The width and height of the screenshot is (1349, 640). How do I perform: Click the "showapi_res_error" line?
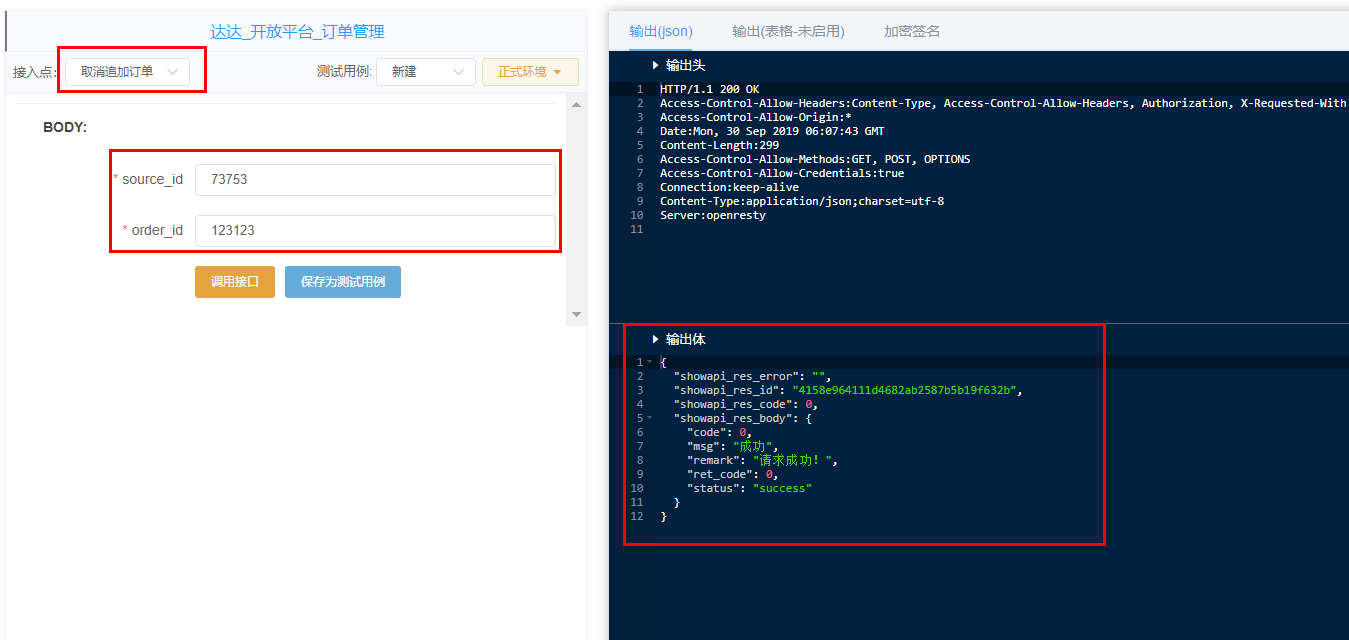click(752, 376)
